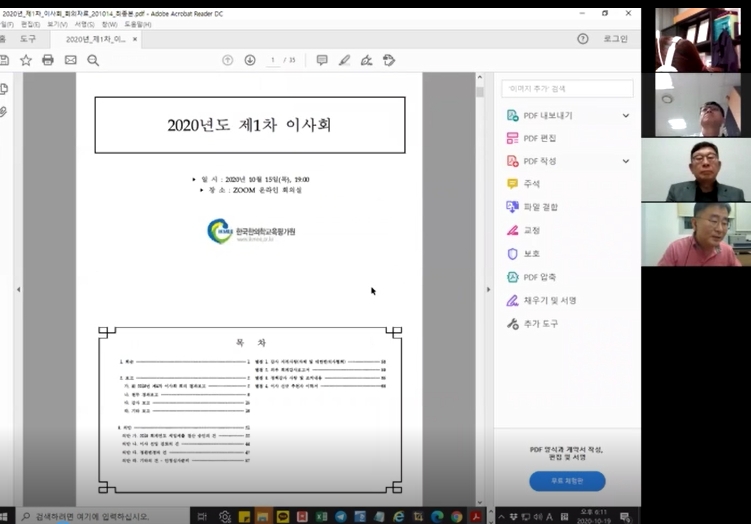The height and width of the screenshot is (524, 751).
Task: Click the 로그인 sign-in link
Action: tap(615, 39)
